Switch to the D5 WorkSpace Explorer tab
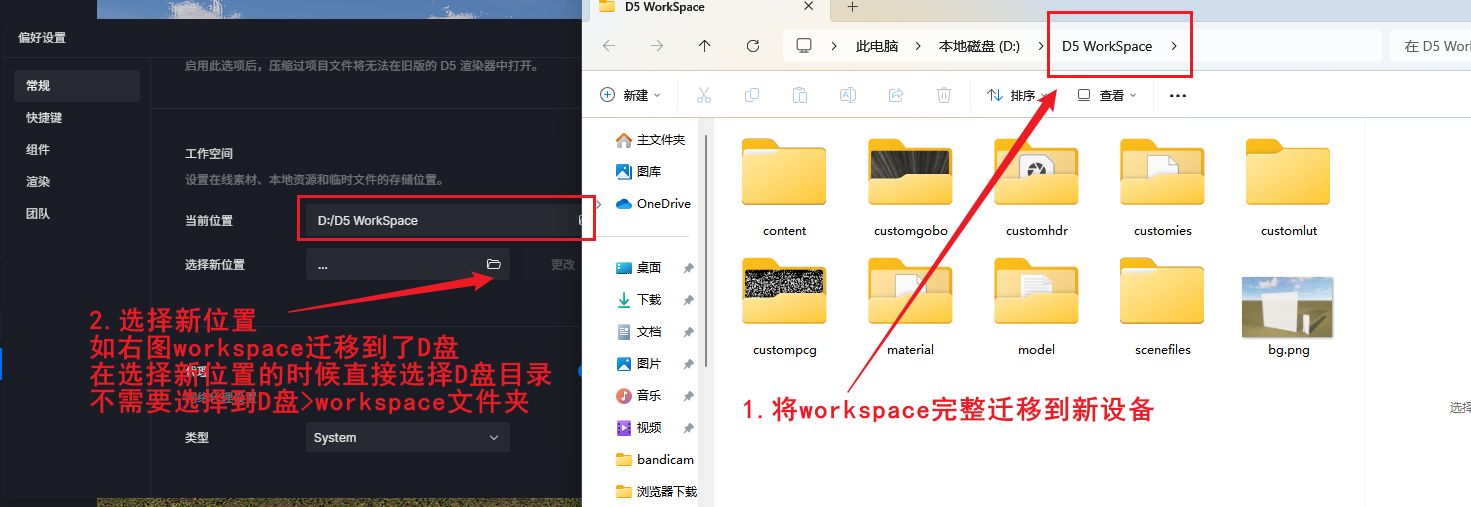Viewport: 1471px width, 507px height. [708, 8]
